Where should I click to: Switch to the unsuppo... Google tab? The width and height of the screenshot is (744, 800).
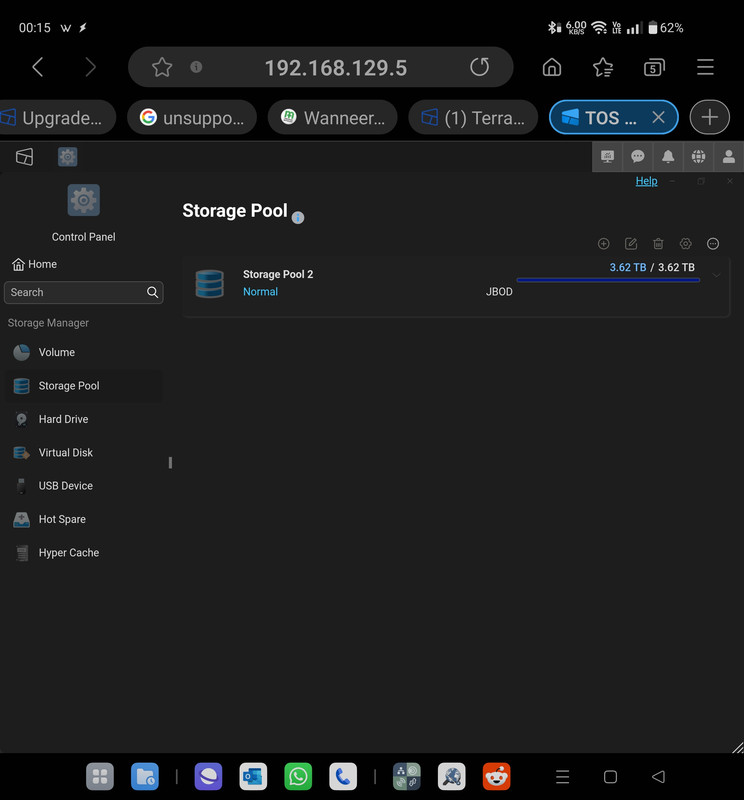tap(192, 117)
